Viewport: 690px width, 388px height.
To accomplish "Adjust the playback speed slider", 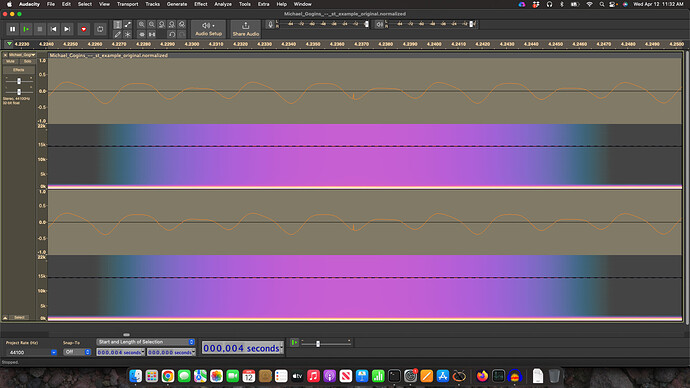I will coord(318,344).
